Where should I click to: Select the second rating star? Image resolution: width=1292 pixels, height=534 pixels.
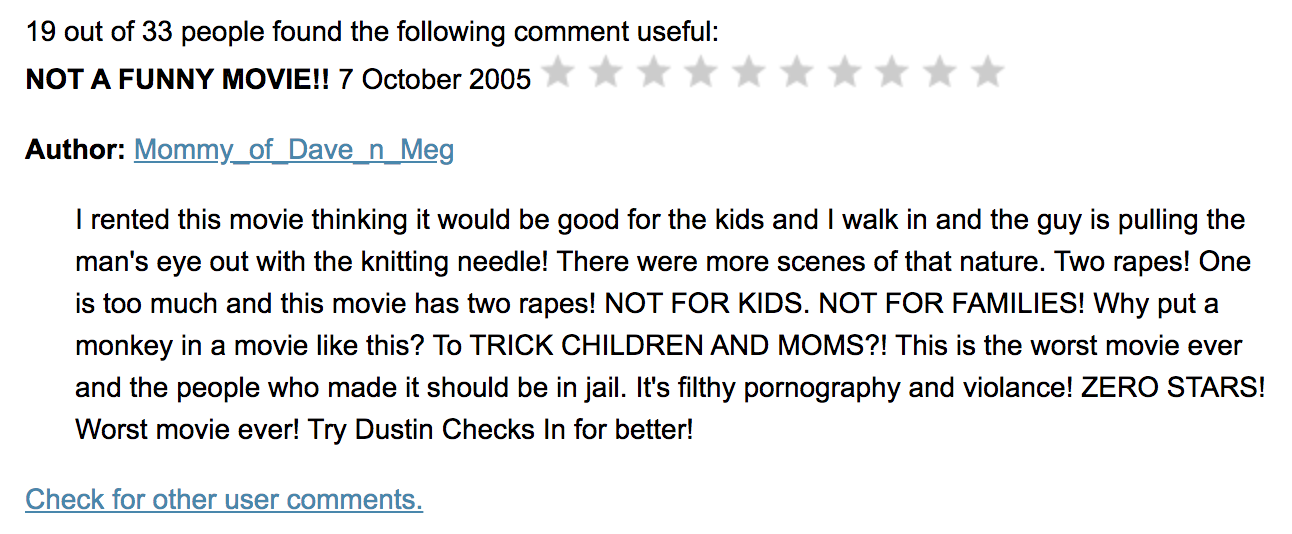point(605,72)
